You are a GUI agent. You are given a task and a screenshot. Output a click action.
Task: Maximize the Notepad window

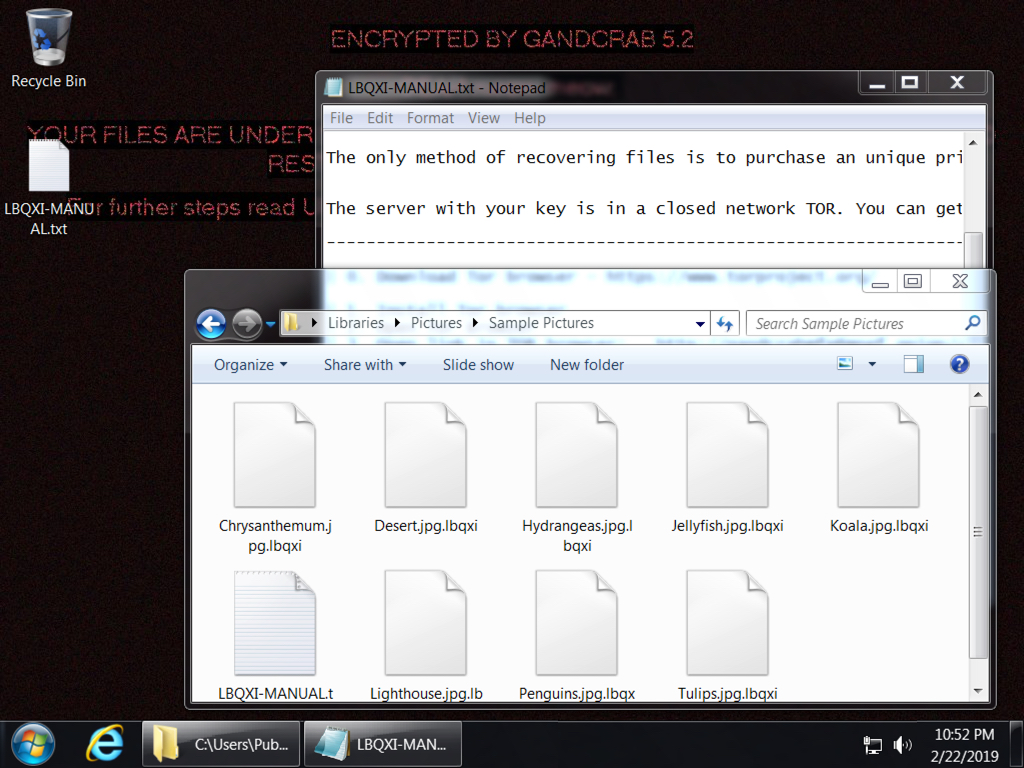tap(910, 83)
